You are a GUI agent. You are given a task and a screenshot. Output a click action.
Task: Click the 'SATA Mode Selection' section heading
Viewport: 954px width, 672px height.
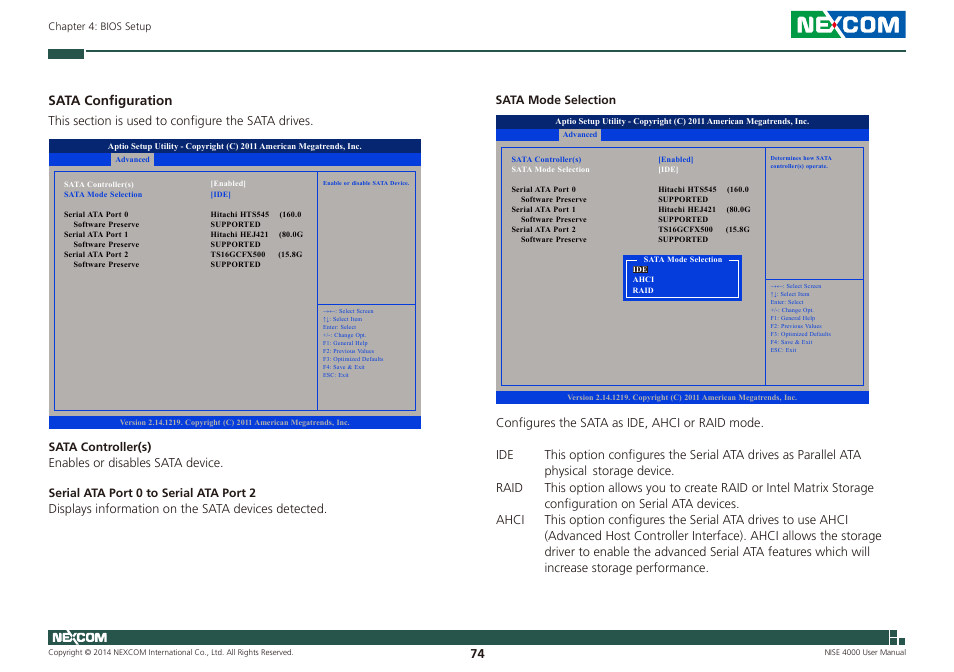(555, 100)
